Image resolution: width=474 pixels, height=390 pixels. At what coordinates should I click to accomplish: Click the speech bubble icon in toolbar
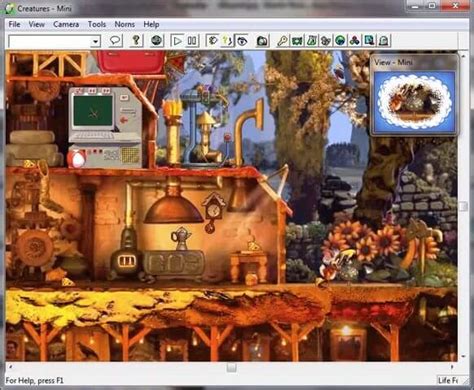pyautogui.click(x=115, y=41)
